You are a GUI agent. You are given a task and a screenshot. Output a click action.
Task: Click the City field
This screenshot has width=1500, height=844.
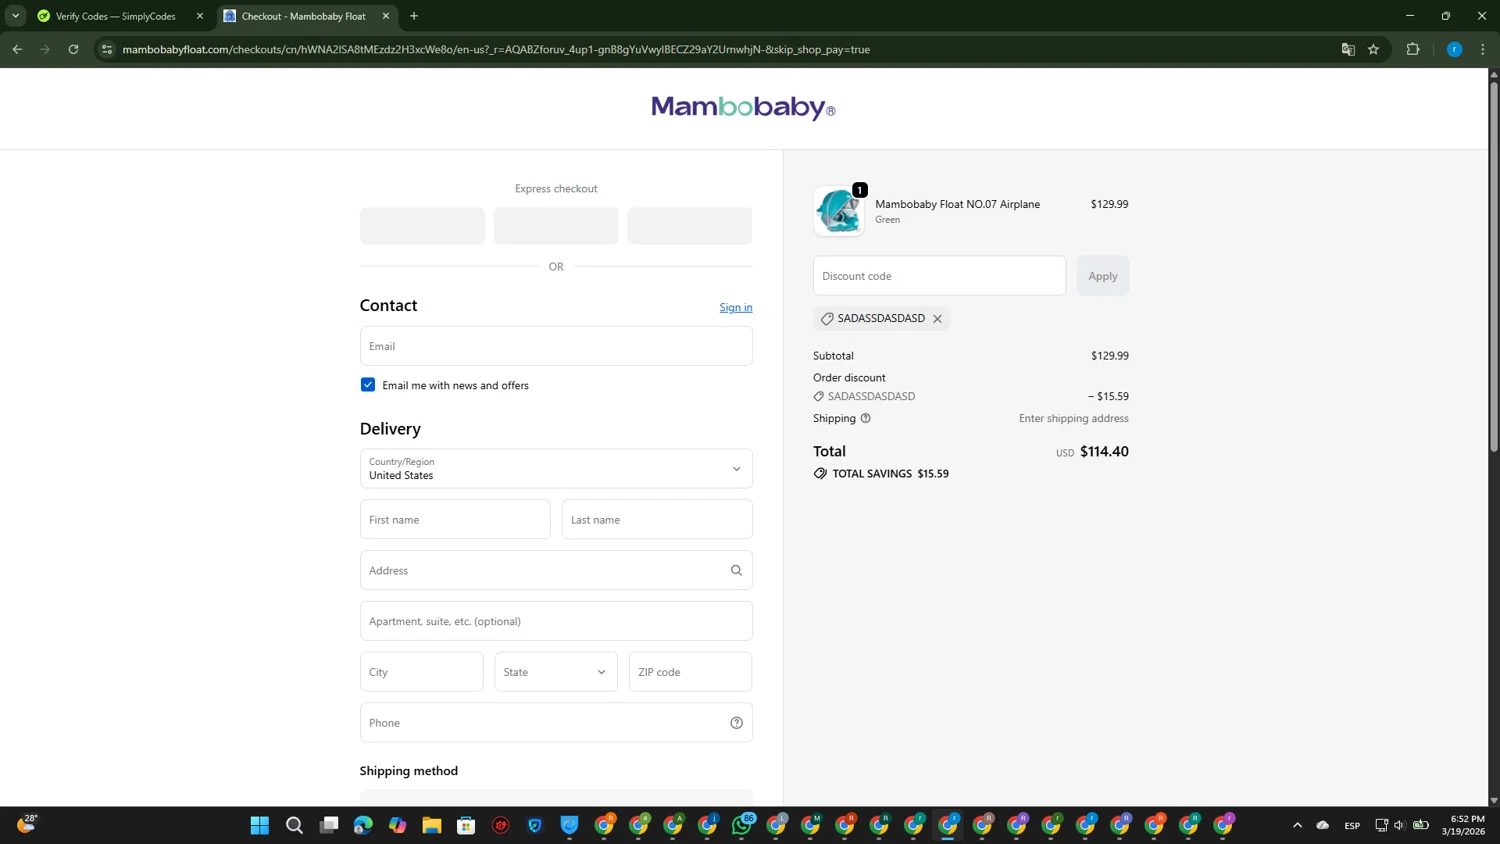[x=421, y=672]
